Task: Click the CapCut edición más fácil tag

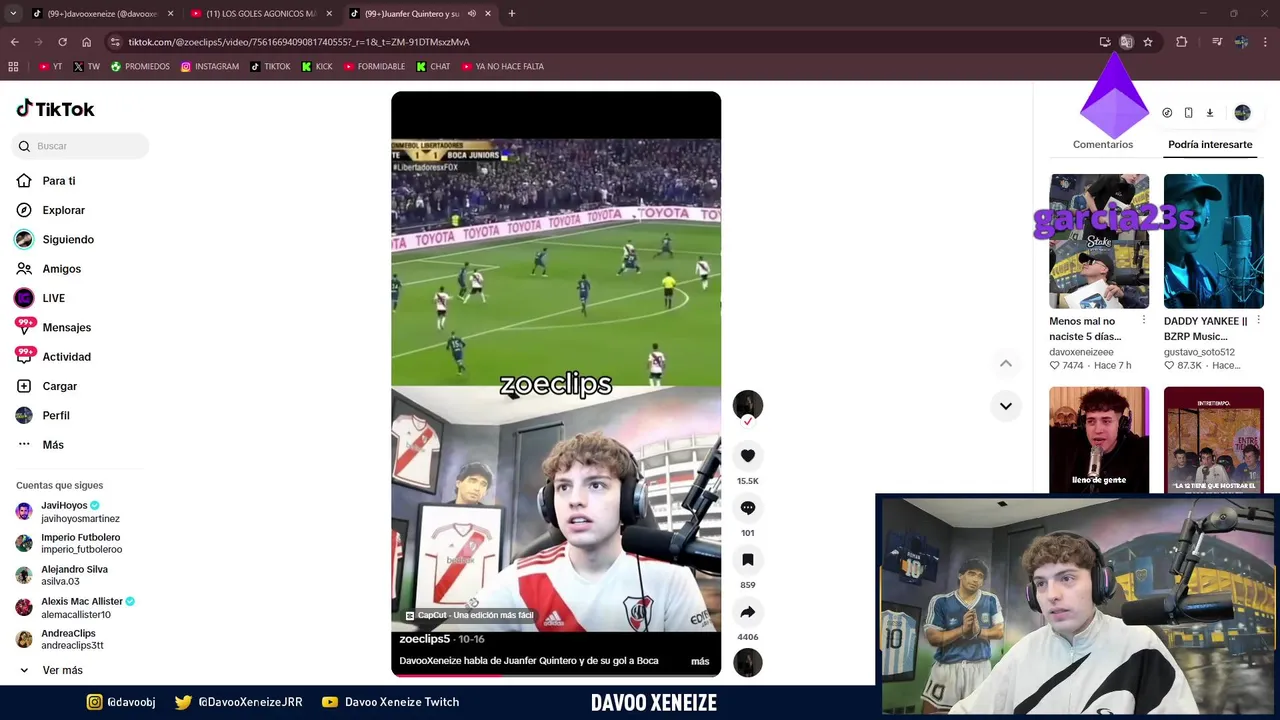Action: click(470, 616)
